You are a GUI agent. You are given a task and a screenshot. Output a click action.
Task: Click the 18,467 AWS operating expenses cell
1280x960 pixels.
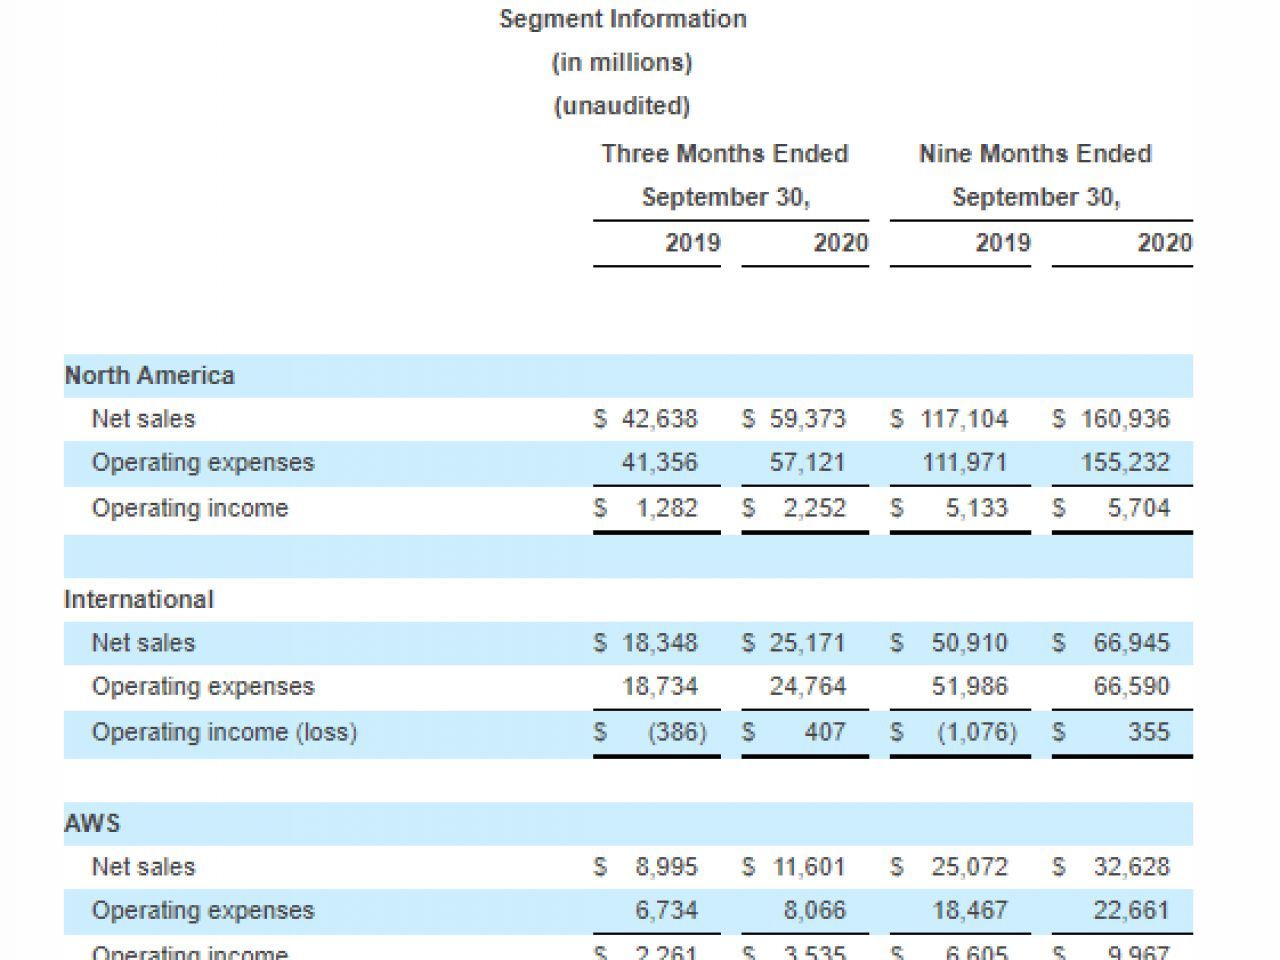coord(970,911)
